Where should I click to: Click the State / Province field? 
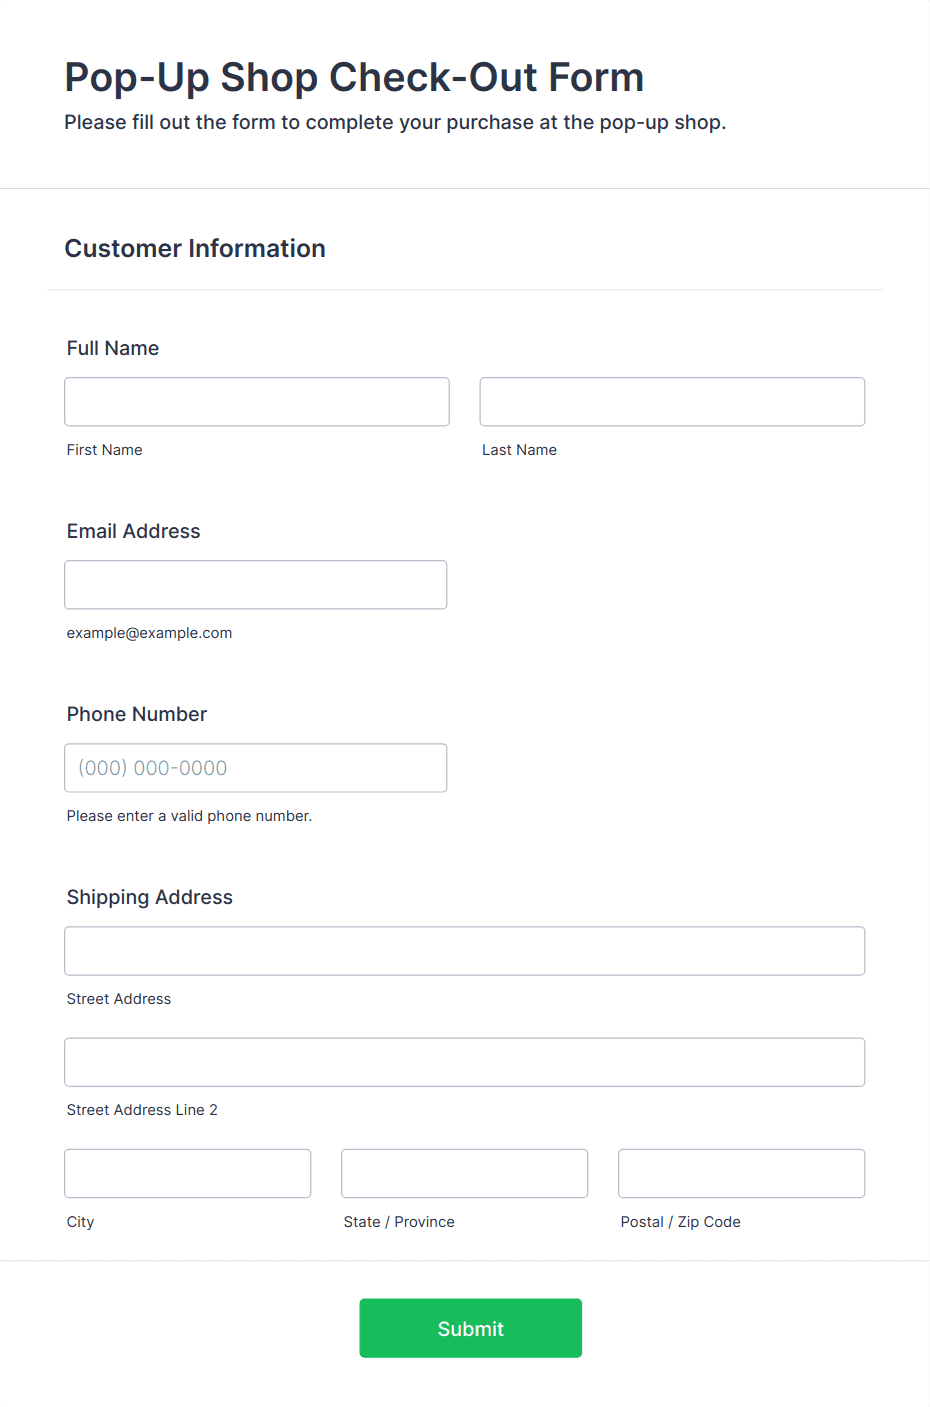pos(465,1173)
